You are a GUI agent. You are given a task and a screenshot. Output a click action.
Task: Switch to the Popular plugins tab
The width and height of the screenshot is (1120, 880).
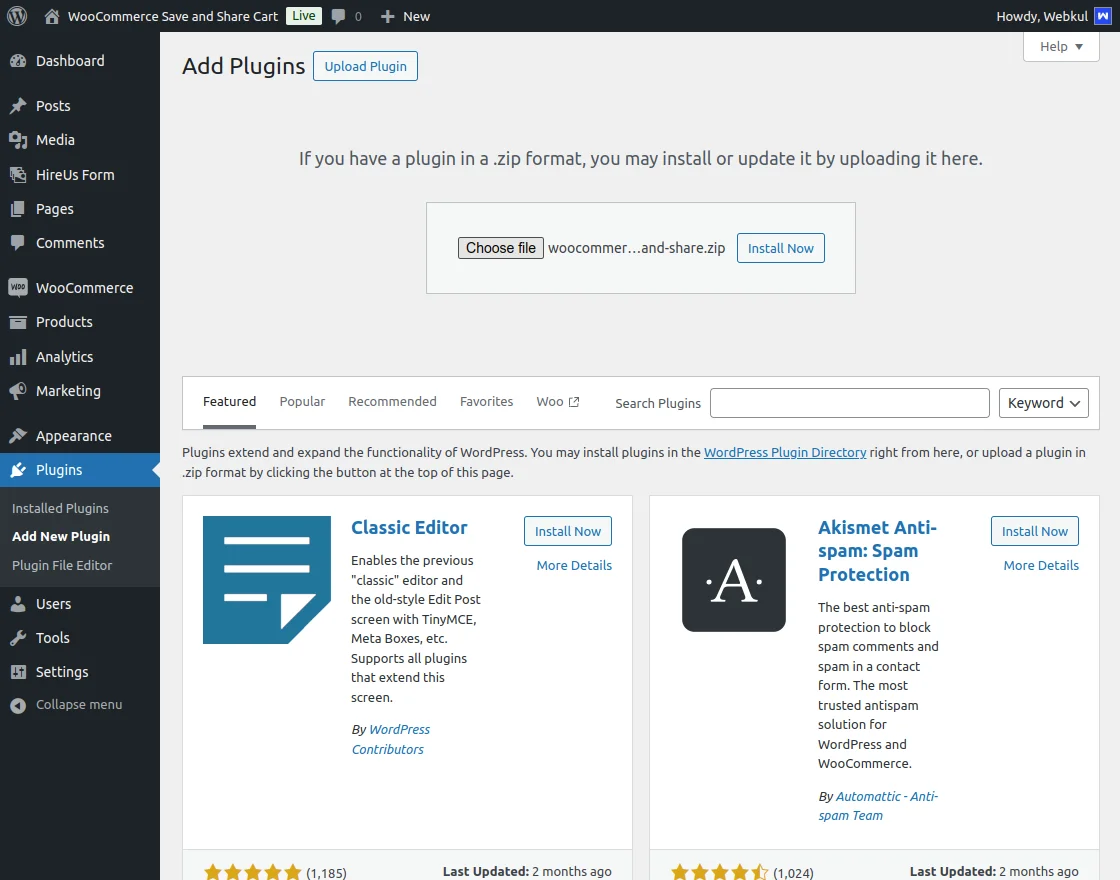coord(302,401)
